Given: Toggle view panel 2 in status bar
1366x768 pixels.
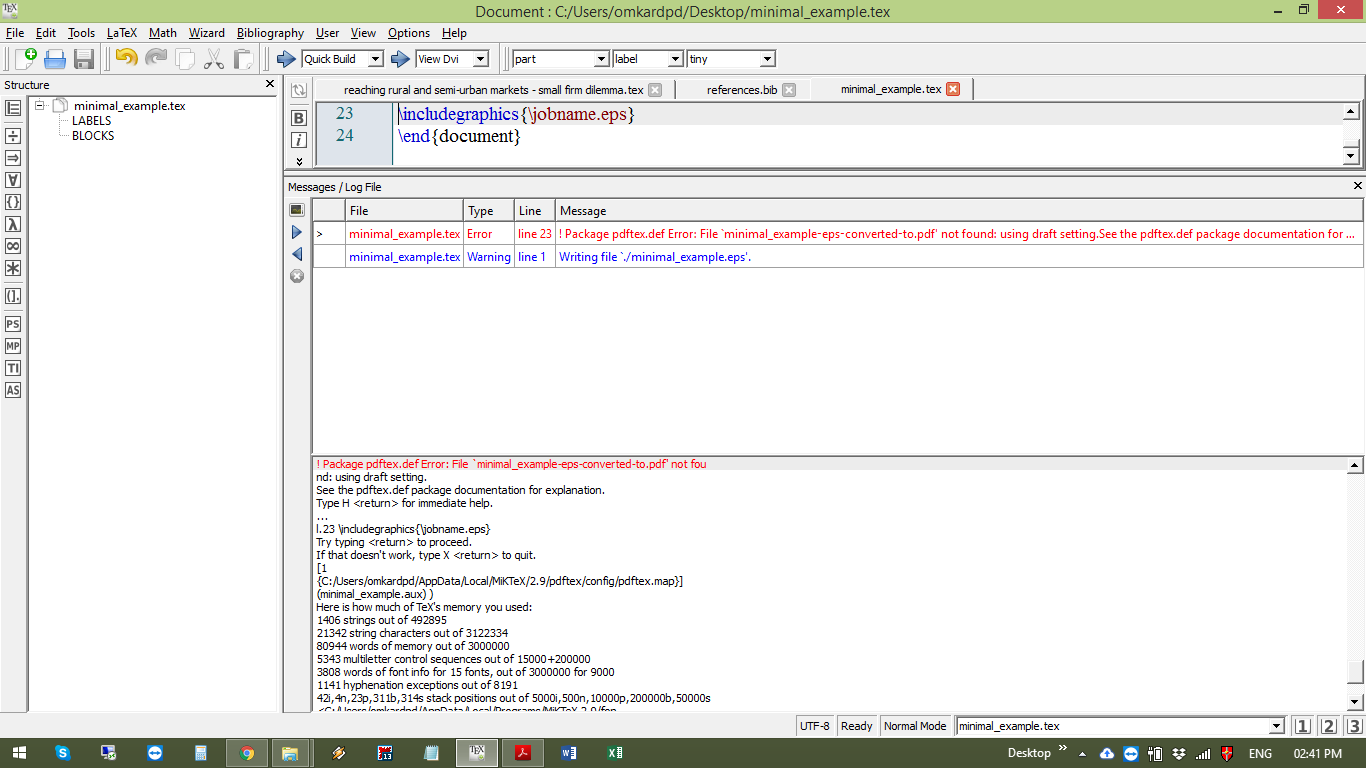Looking at the screenshot, I should click(x=1328, y=726).
